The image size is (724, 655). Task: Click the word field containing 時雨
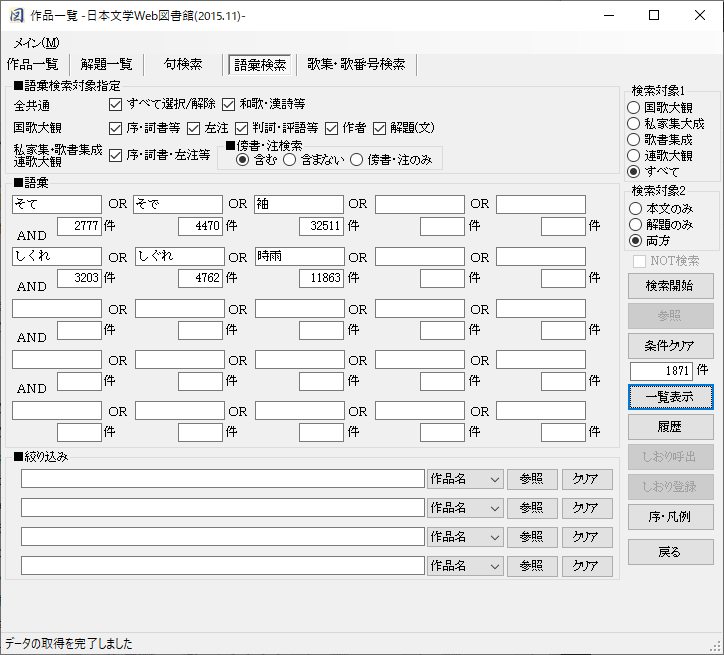click(x=299, y=257)
